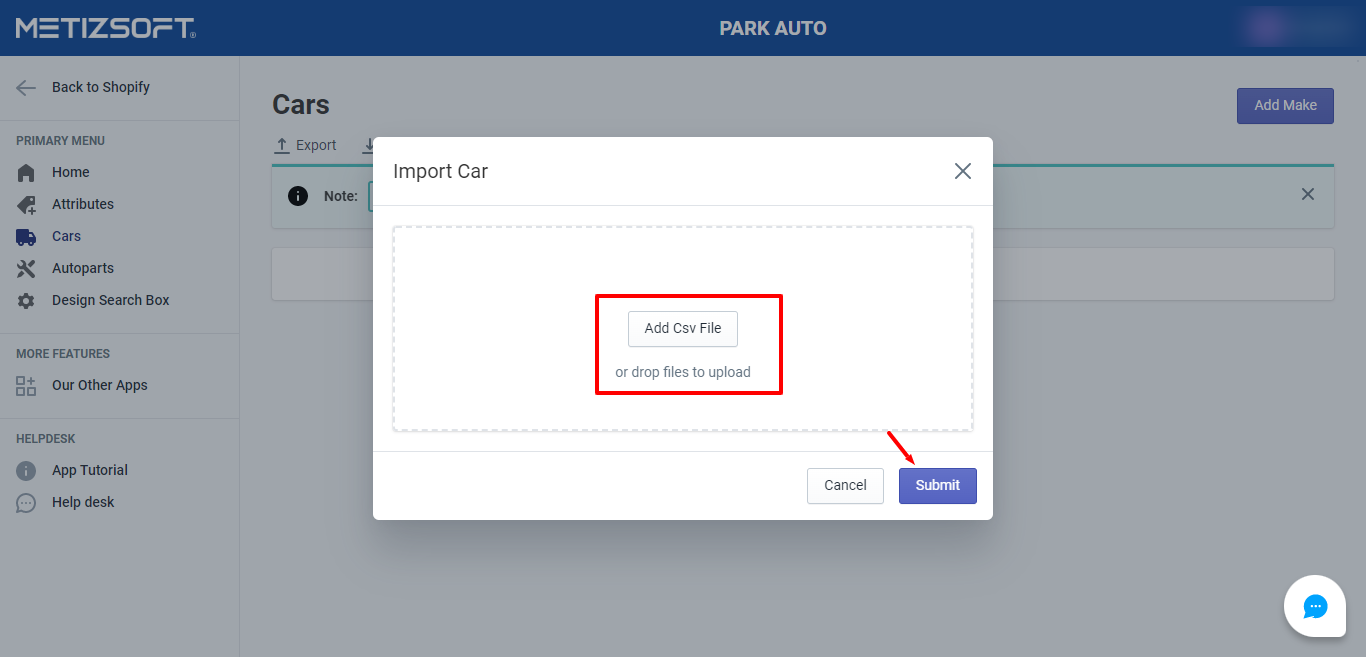
Task: Click the Attributes tag icon
Action: point(26,205)
